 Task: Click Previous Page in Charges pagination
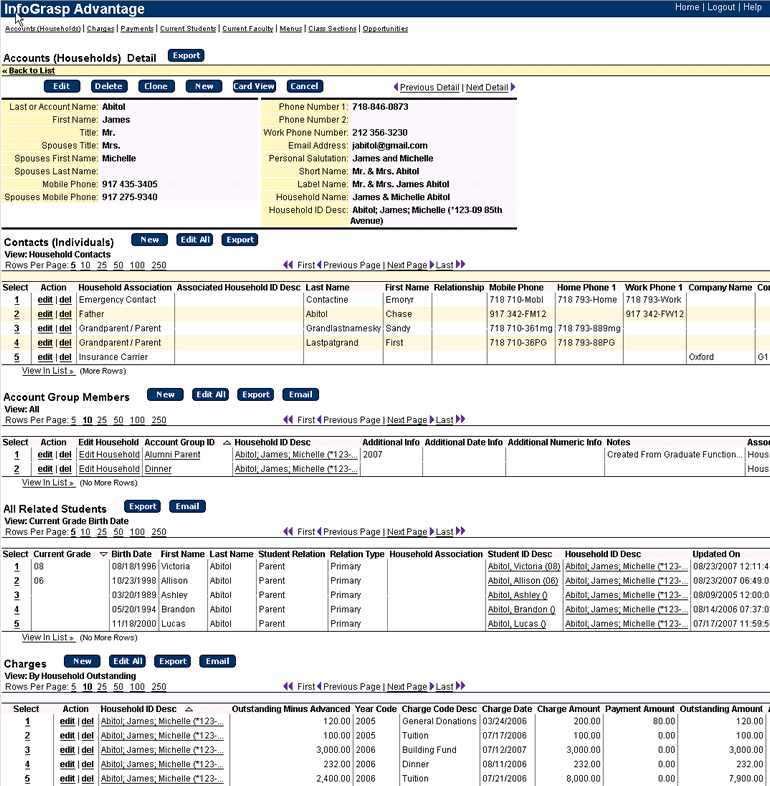coord(351,686)
